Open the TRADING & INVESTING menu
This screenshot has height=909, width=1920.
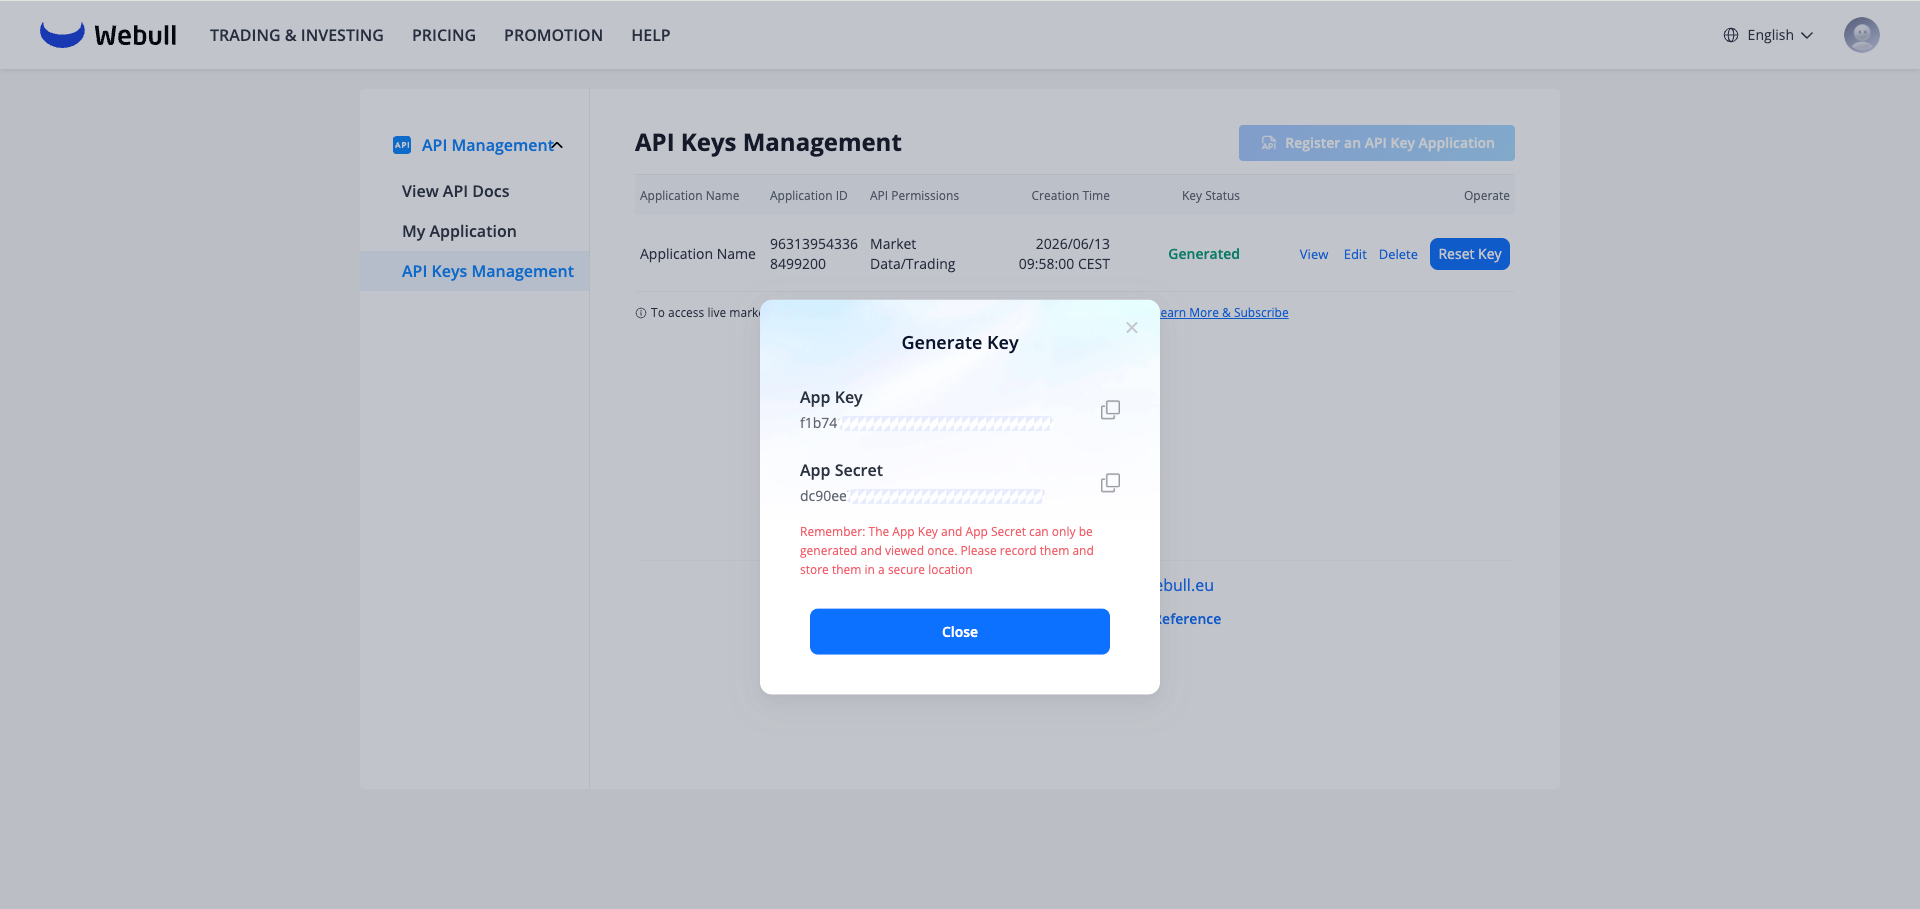coord(297,35)
